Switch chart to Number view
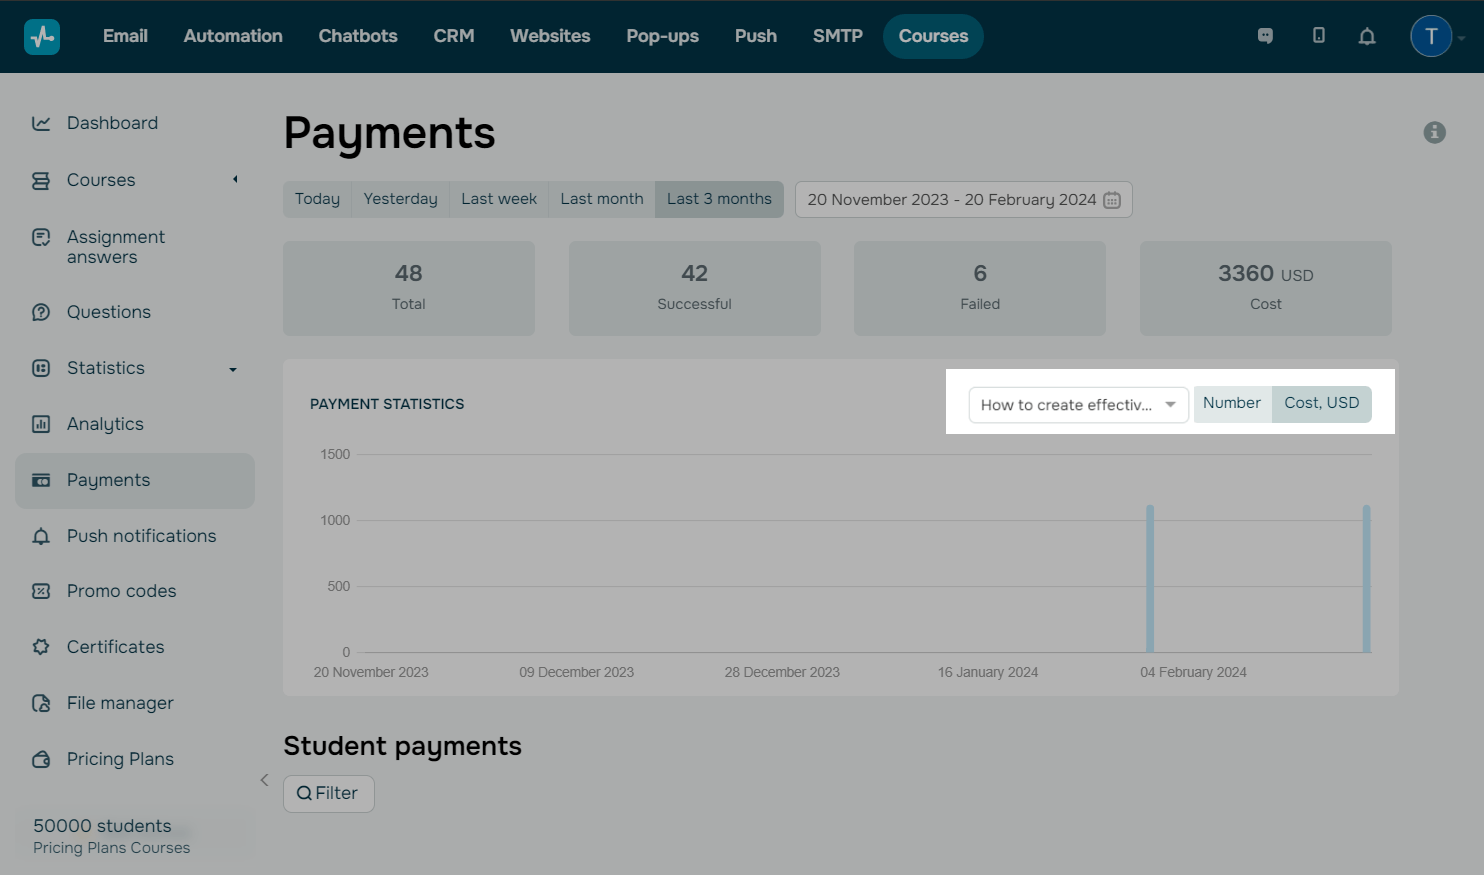Image resolution: width=1484 pixels, height=875 pixels. tap(1231, 403)
